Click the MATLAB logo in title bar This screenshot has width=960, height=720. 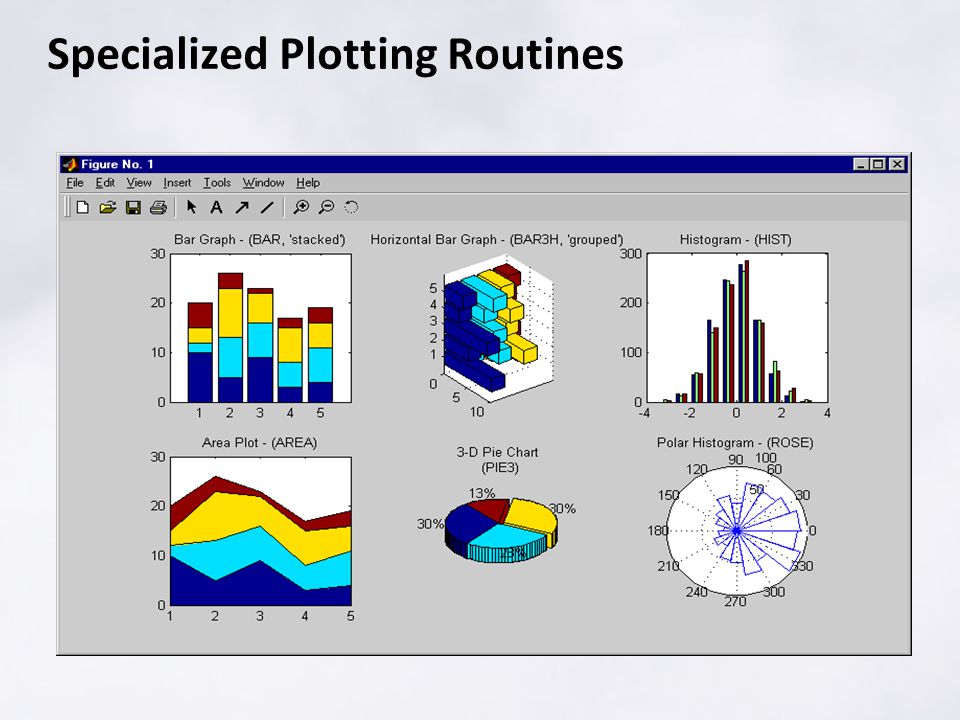click(x=70, y=164)
